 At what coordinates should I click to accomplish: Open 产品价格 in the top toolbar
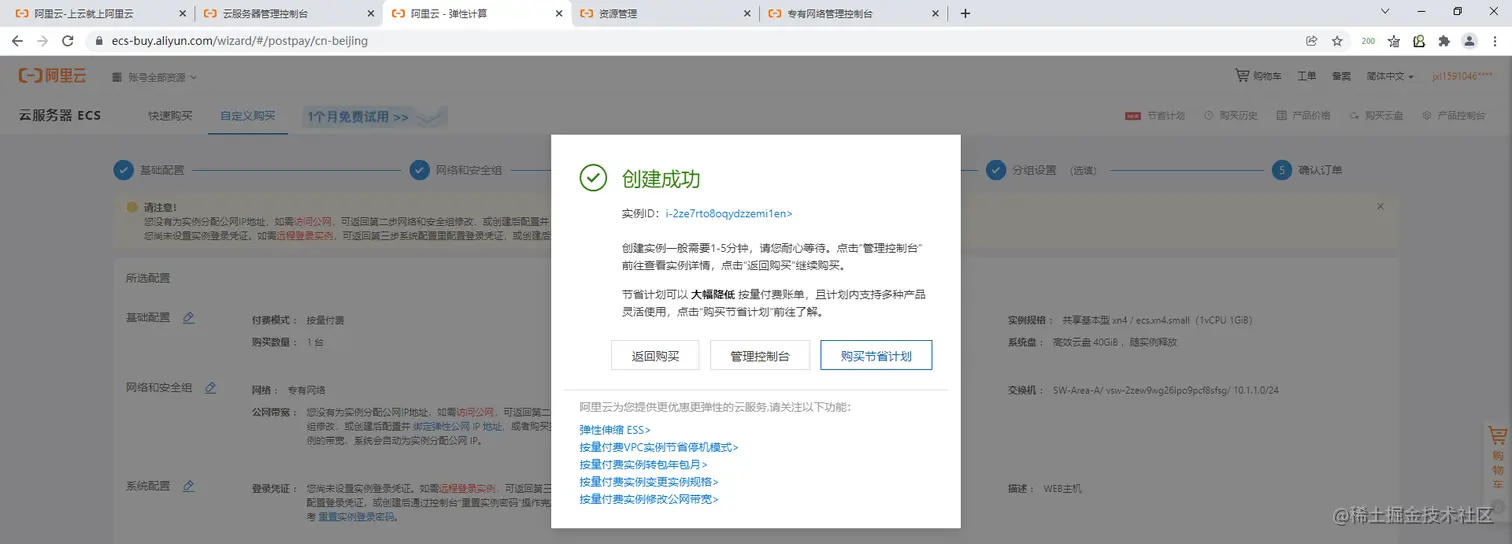[1304, 116]
